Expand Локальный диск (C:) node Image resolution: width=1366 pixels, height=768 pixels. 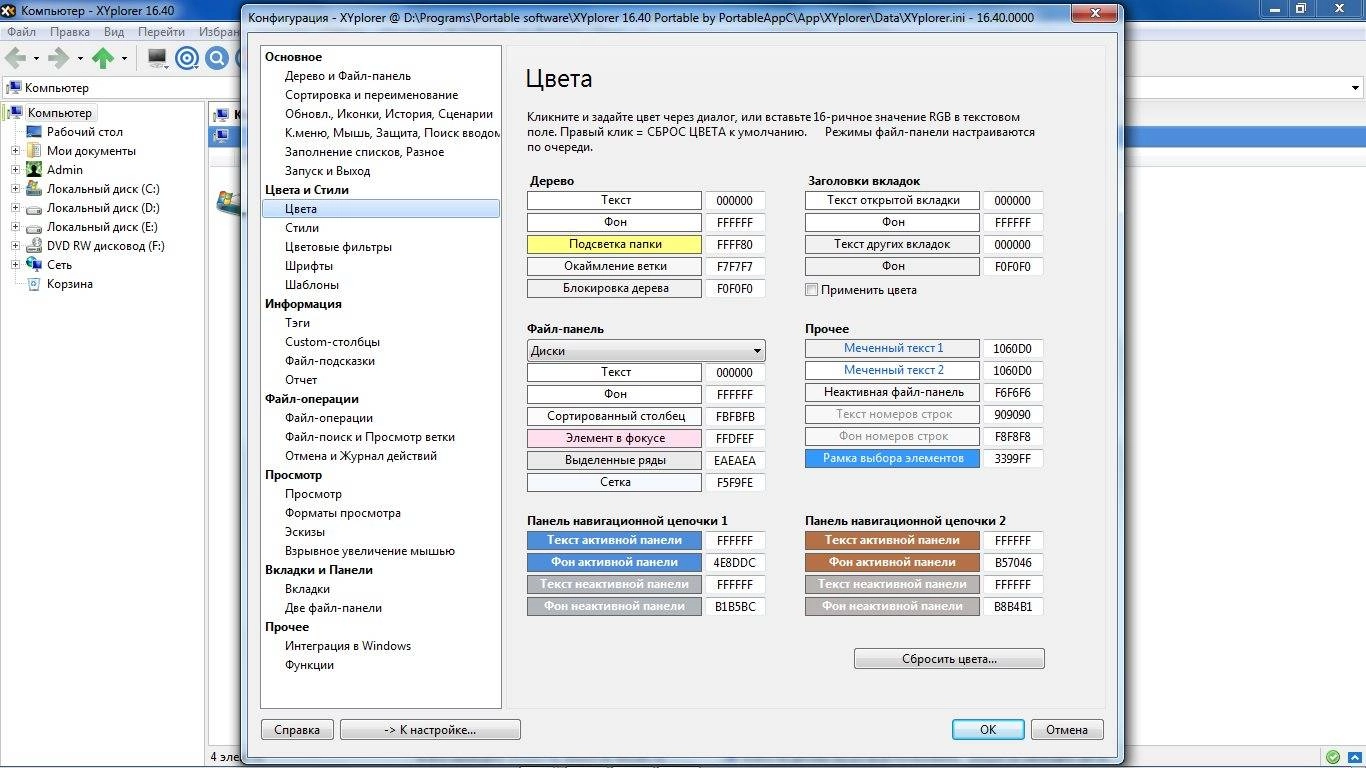tap(15, 189)
